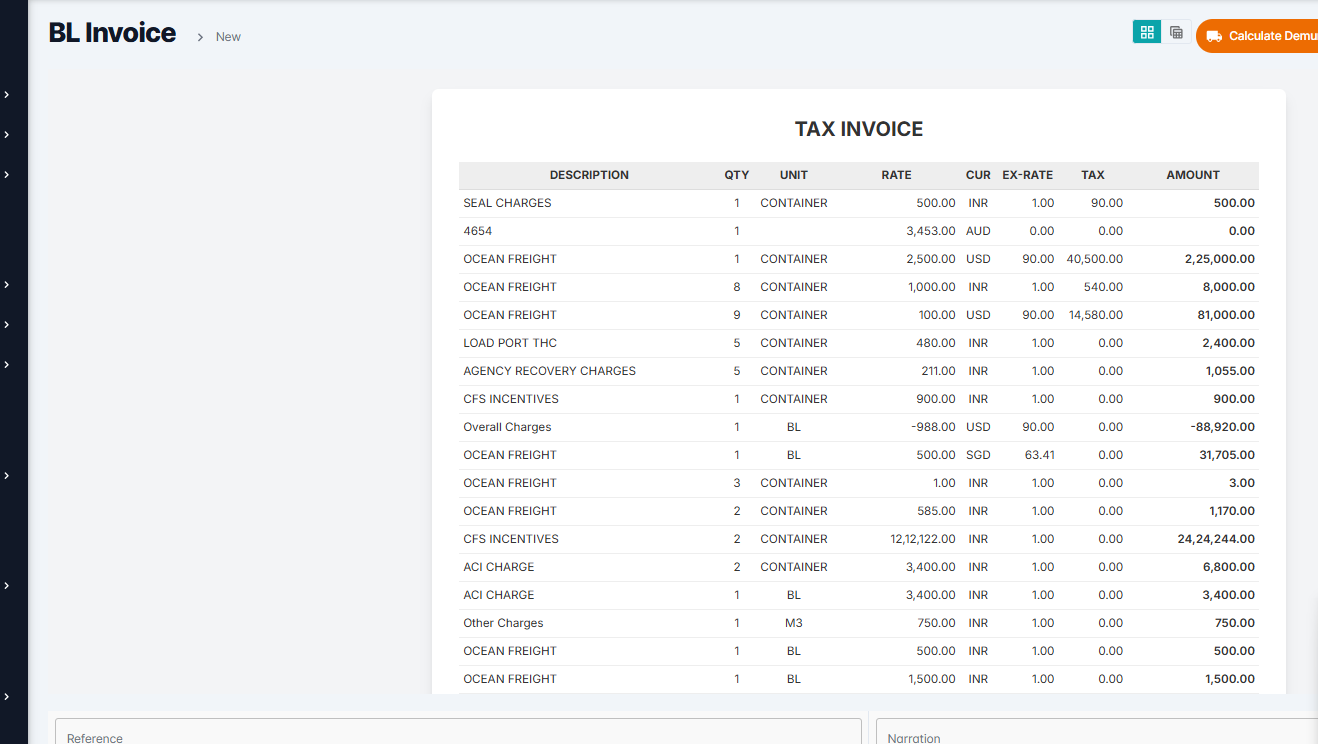
Task: Click the breadcrumb arrow after BL Invoice
Action: point(200,37)
